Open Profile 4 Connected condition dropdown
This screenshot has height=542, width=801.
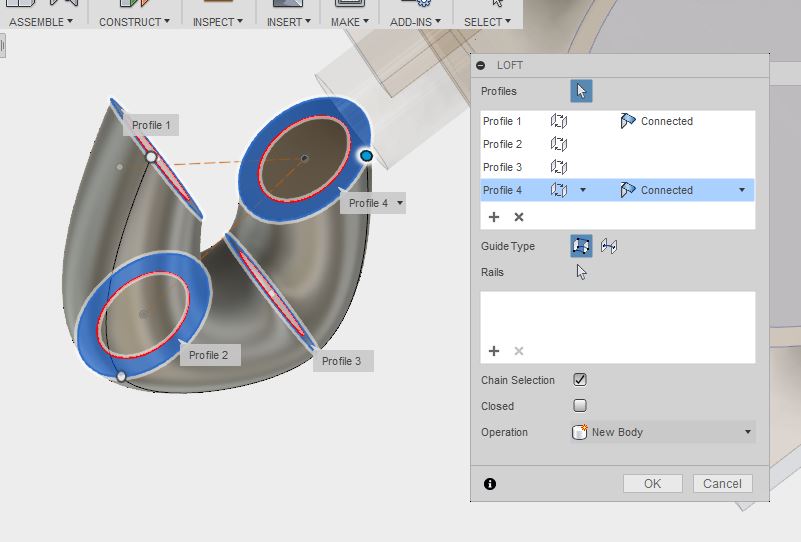click(742, 190)
